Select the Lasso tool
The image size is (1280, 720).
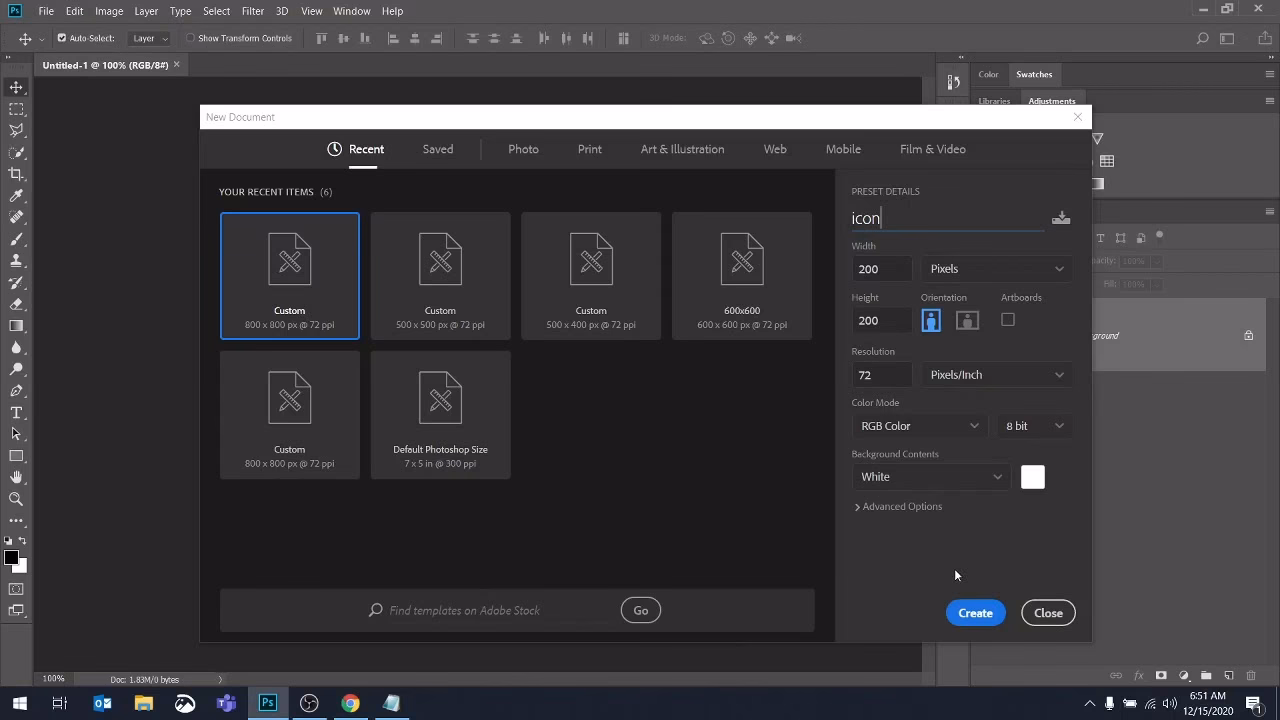15,129
